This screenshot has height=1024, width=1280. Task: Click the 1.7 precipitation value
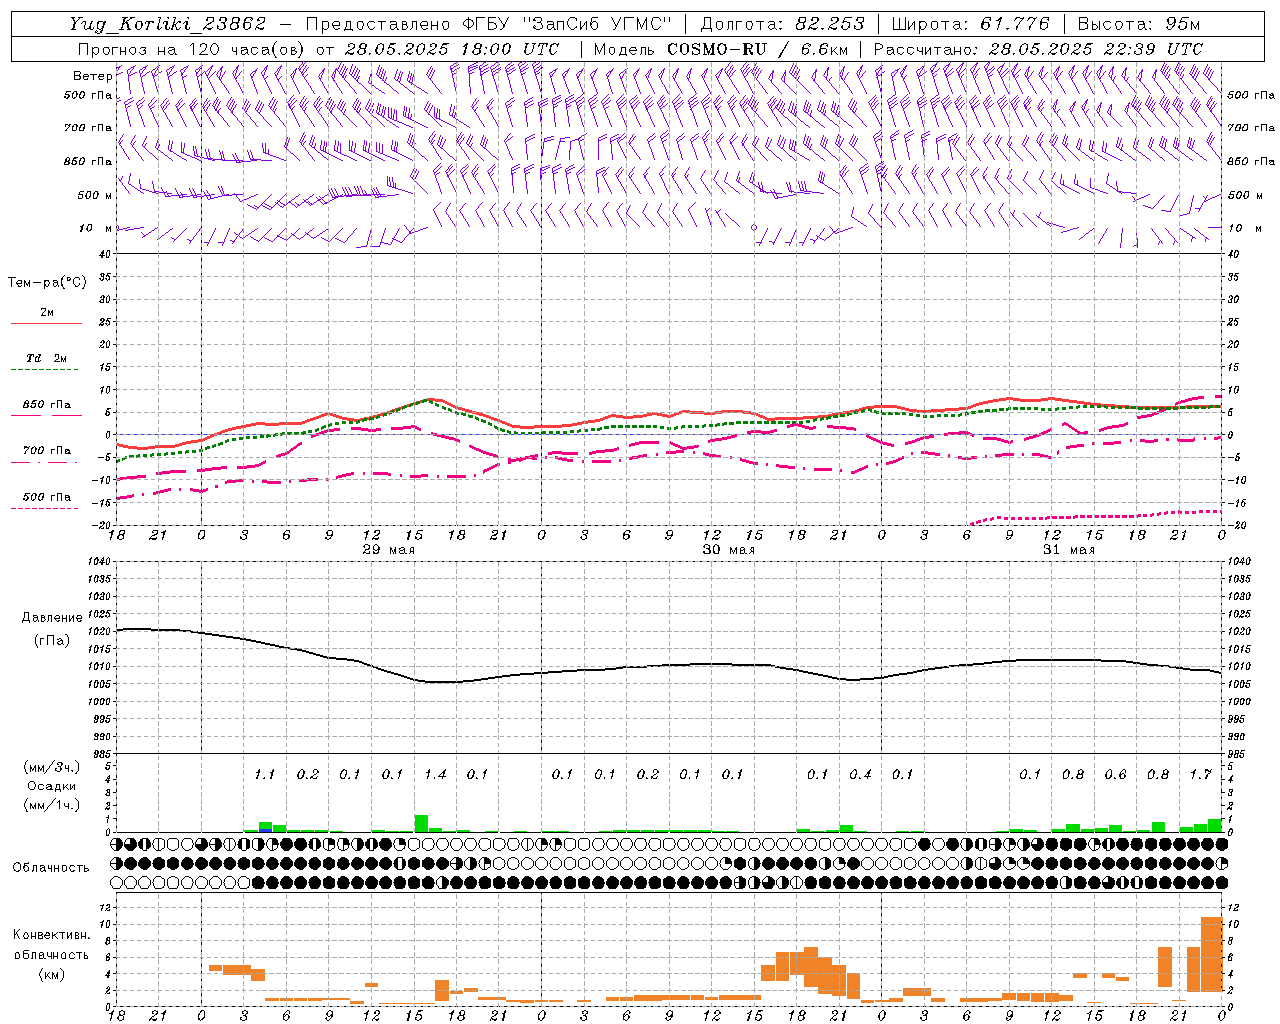tap(1200, 774)
